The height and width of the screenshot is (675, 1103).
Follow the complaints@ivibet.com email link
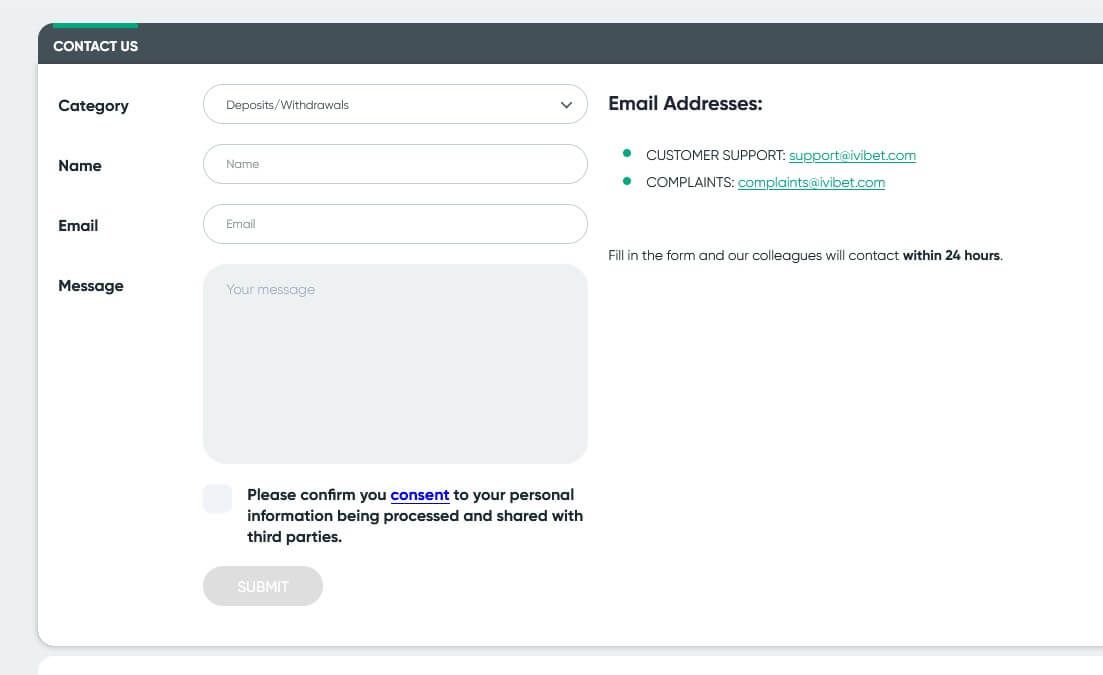pos(811,183)
